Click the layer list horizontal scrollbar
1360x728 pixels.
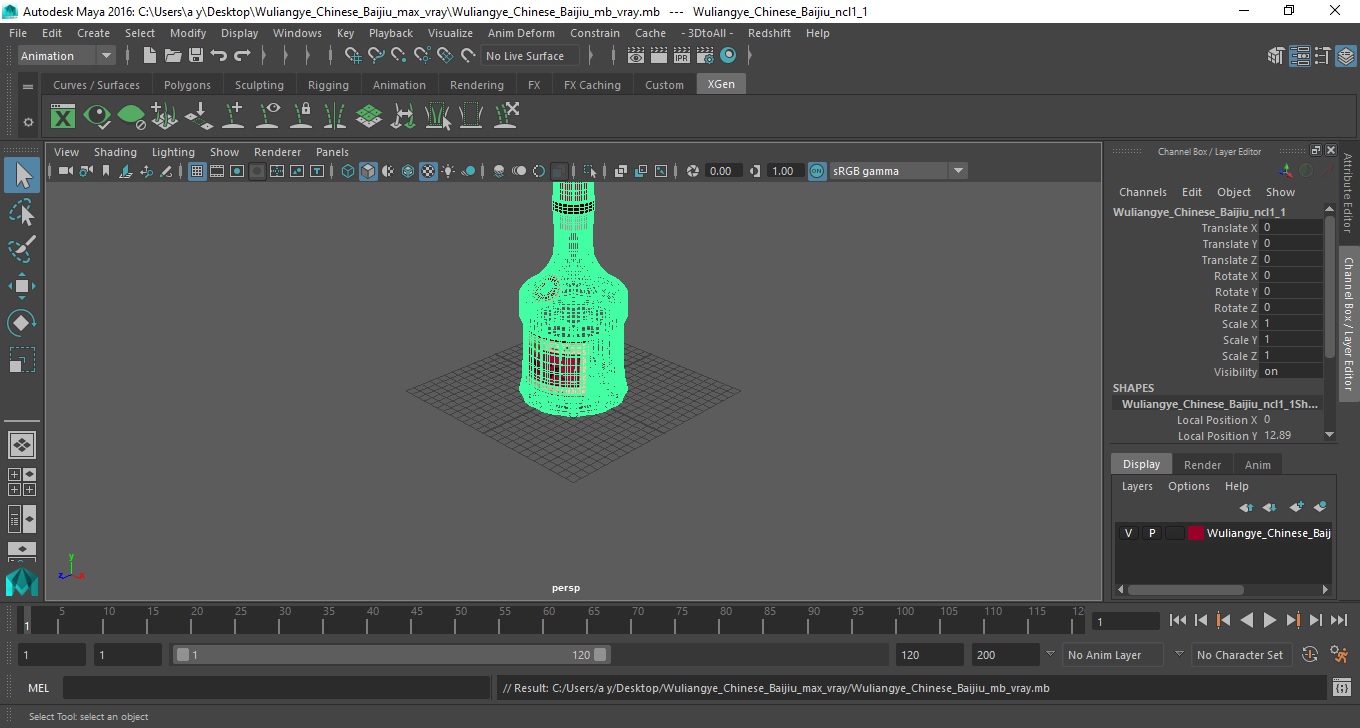(x=1186, y=590)
